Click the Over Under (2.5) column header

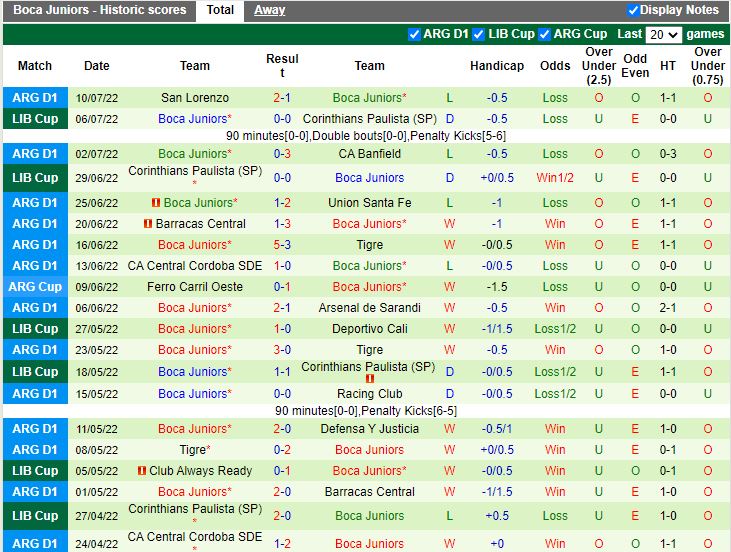[599, 66]
